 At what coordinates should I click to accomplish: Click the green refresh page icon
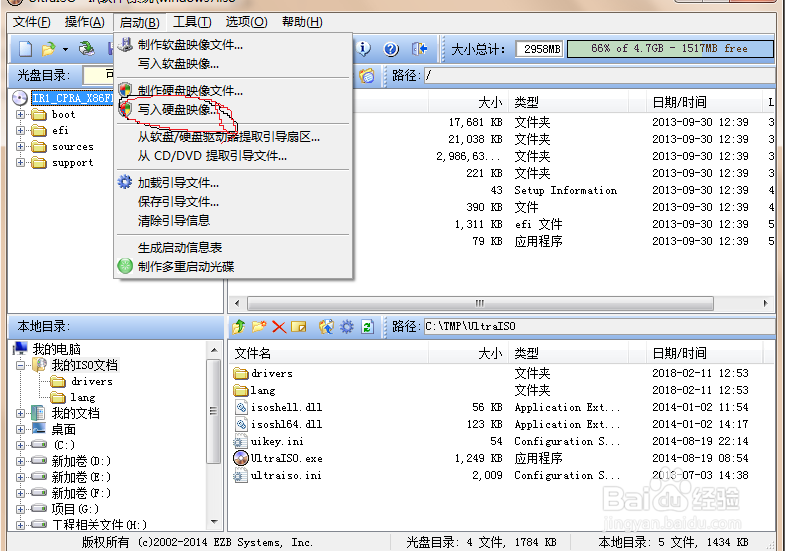(367, 327)
